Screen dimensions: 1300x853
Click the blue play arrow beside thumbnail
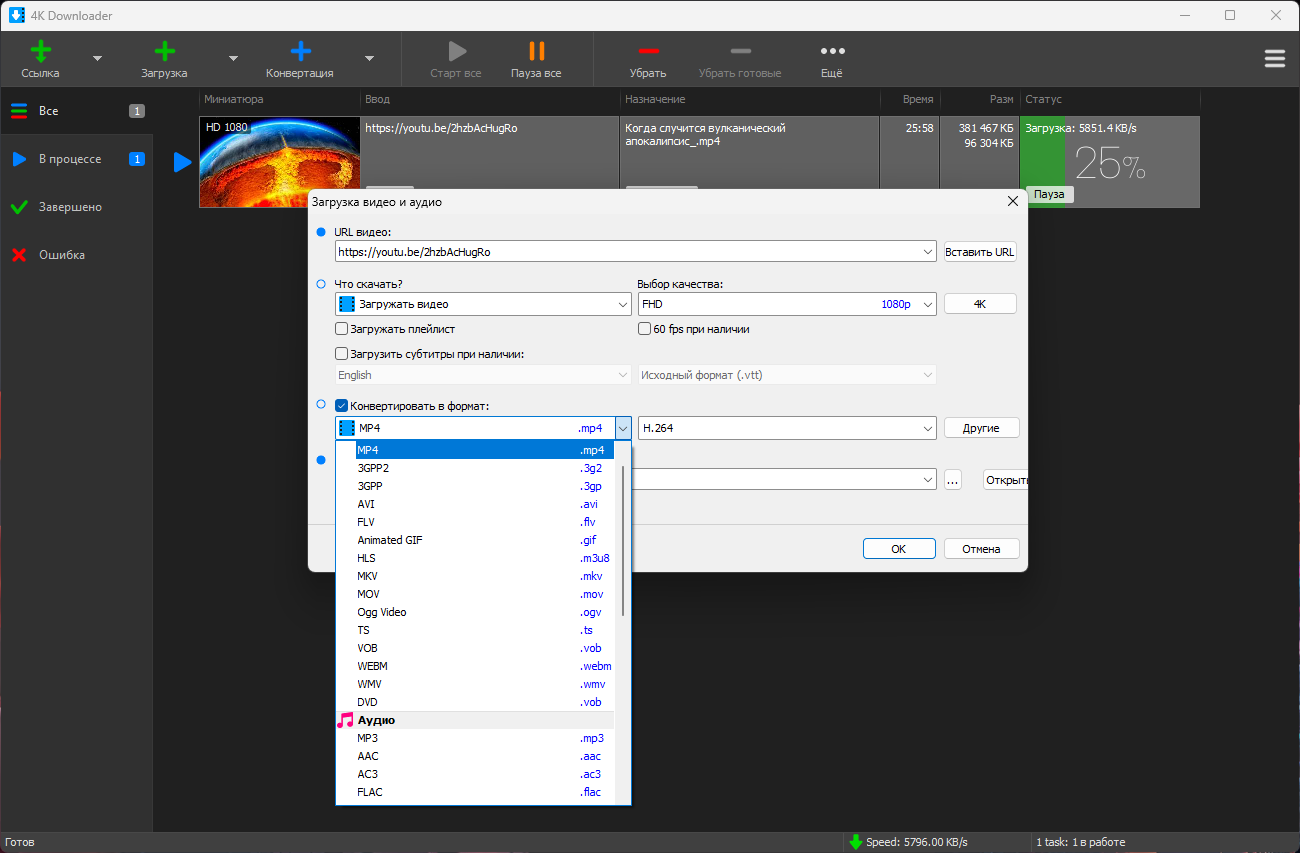click(x=182, y=162)
